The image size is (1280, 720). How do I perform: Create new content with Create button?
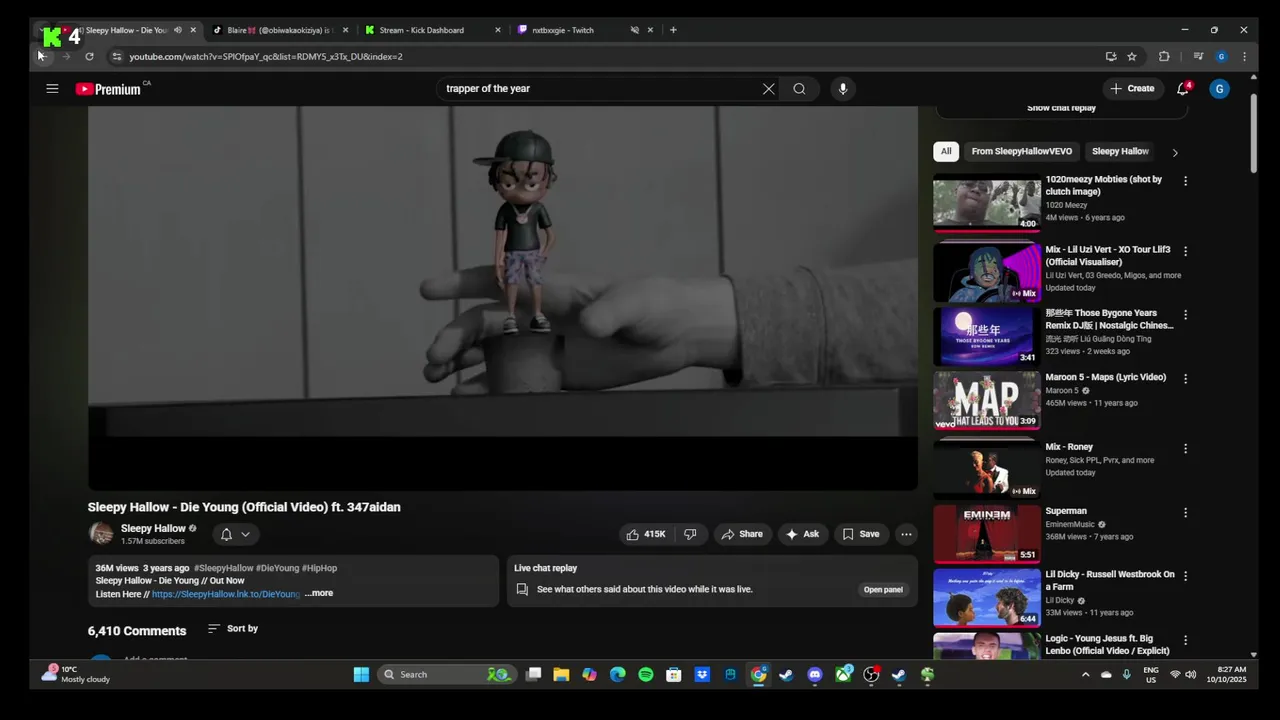[x=1132, y=89]
